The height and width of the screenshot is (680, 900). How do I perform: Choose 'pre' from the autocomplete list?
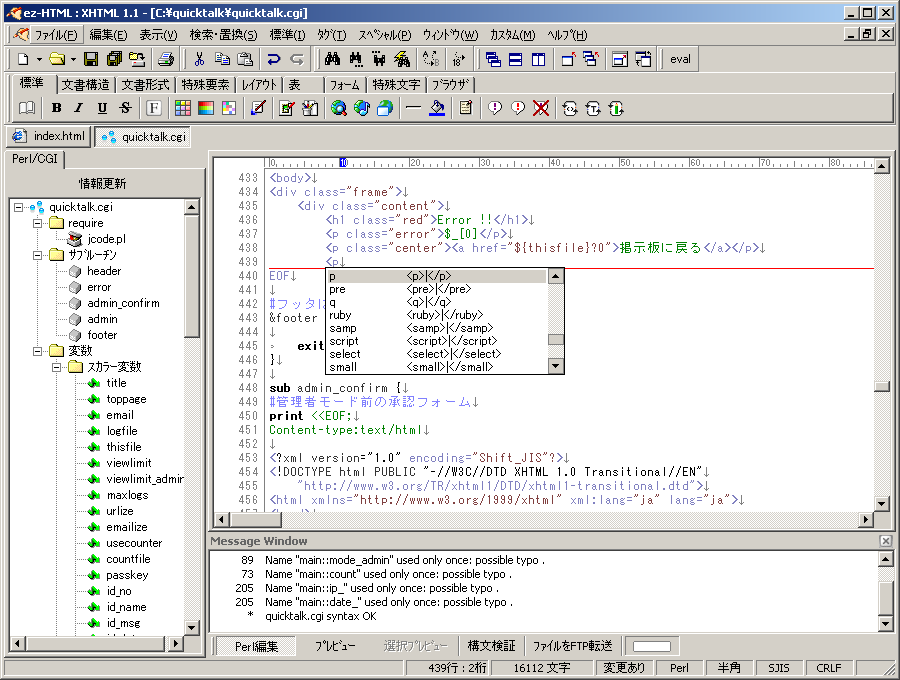coord(437,289)
